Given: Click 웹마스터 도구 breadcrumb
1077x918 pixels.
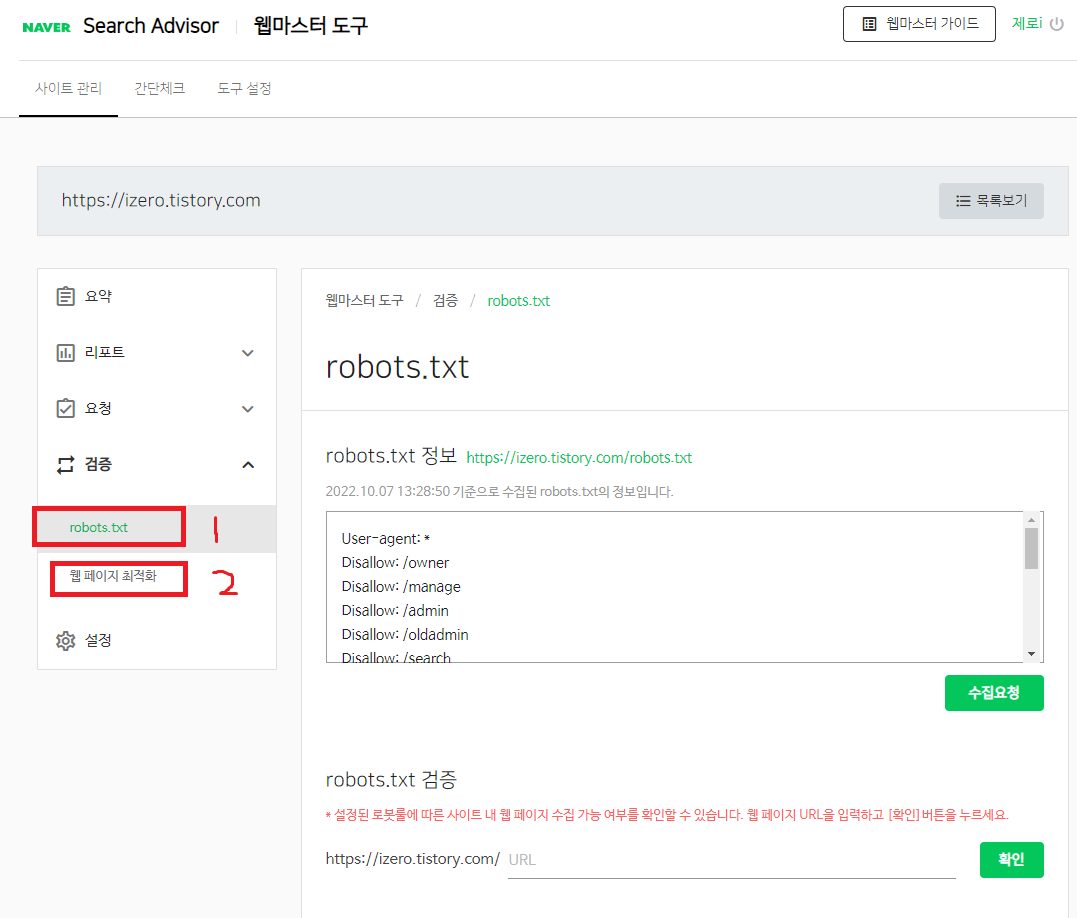Looking at the screenshot, I should 365,301.
